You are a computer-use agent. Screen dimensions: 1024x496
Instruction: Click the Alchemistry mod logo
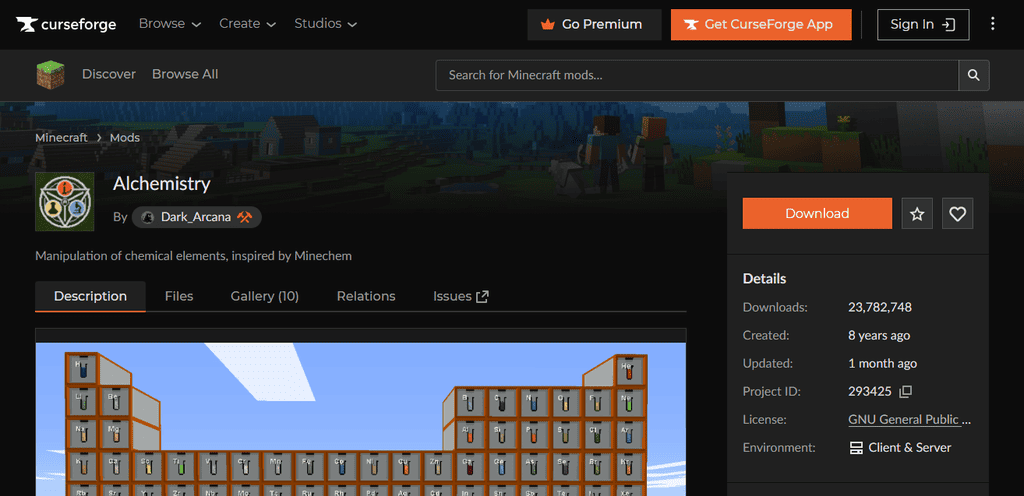tap(65, 202)
